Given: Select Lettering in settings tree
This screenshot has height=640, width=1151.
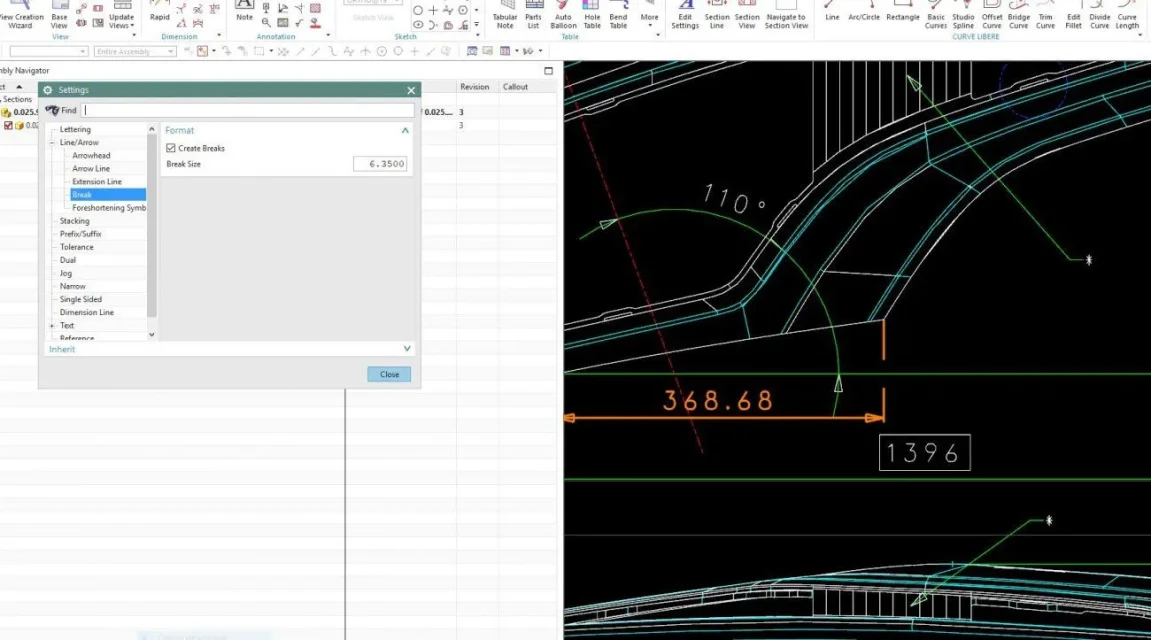Looking at the screenshot, I should coord(75,129).
